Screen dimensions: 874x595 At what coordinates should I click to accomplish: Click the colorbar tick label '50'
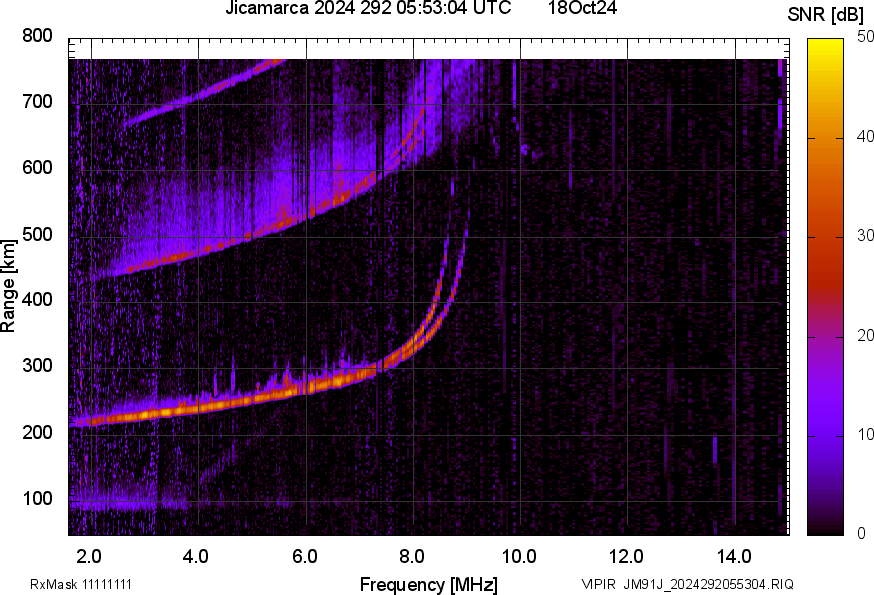coord(865,37)
